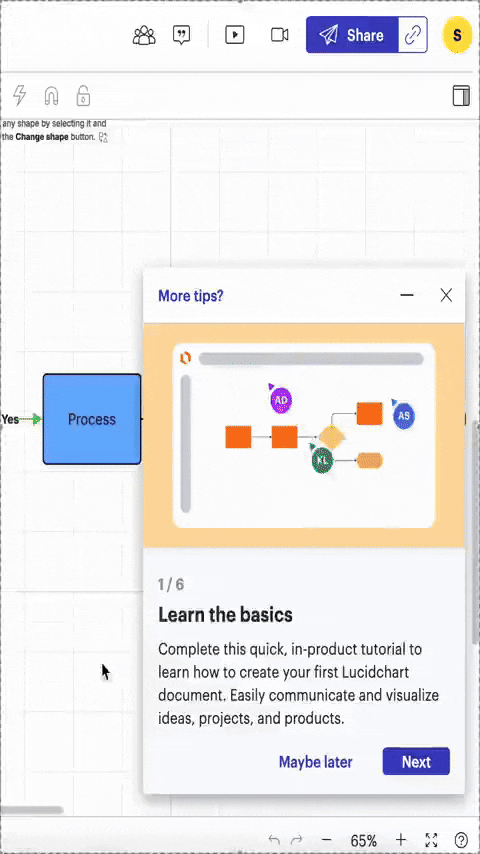Screen dimensions: 480x854
Task: Open the user avatar S menu
Action: (457, 35)
